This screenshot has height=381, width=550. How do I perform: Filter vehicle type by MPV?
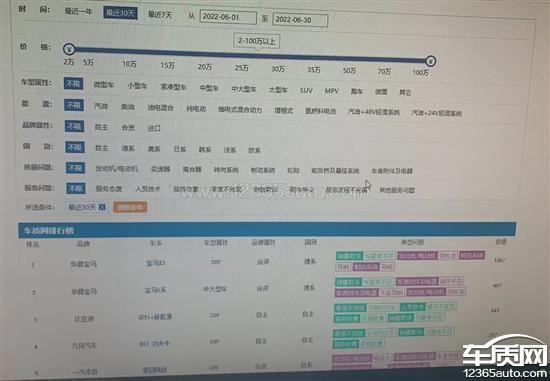pyautogui.click(x=331, y=91)
